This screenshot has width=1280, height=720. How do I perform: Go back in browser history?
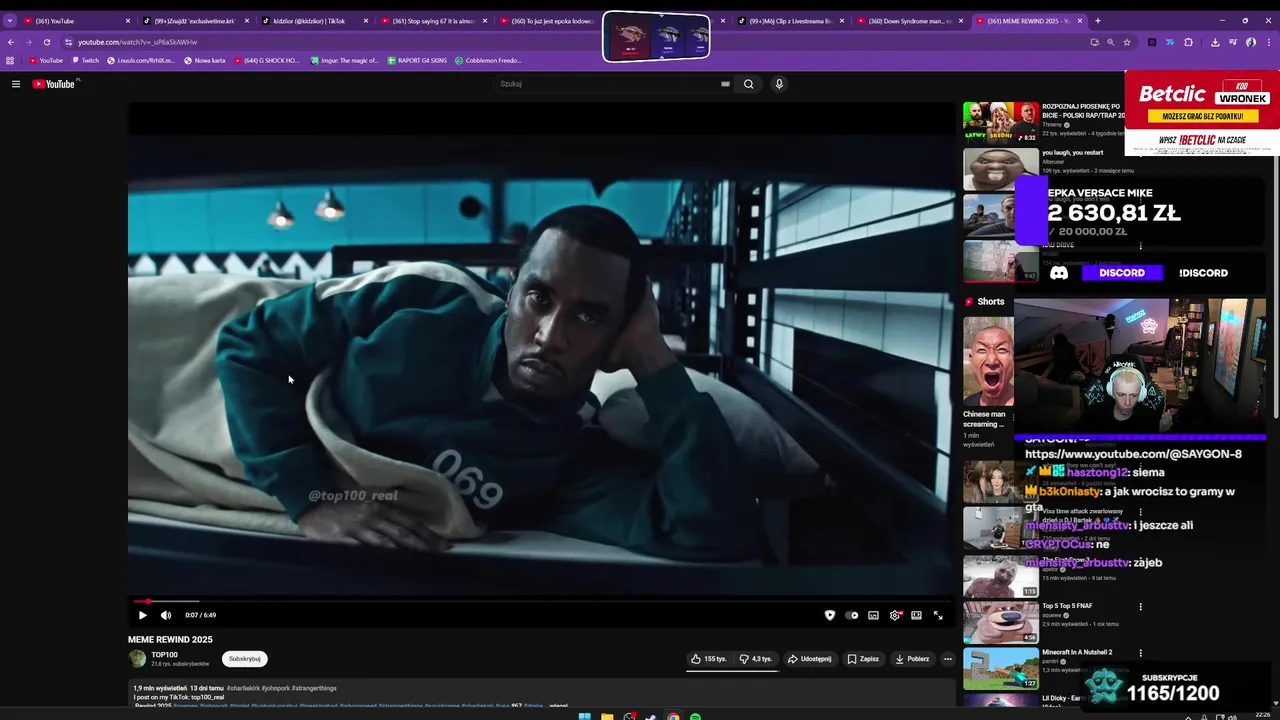pyautogui.click(x=11, y=42)
